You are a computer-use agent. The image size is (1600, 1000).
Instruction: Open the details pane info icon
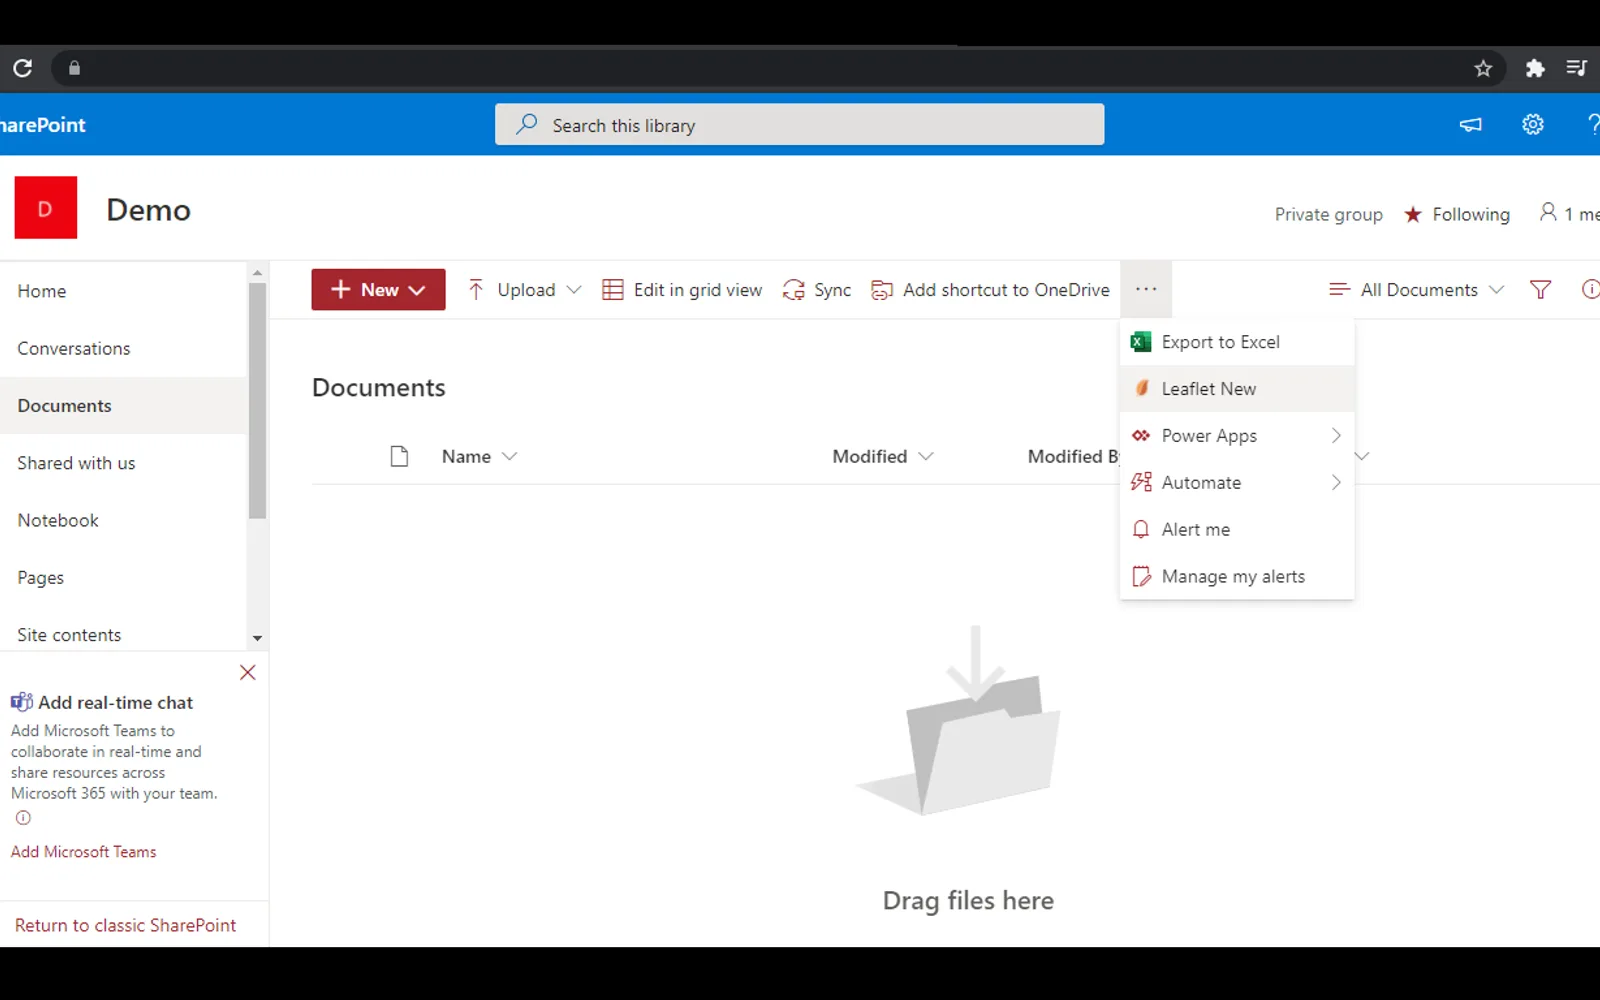pos(1590,290)
